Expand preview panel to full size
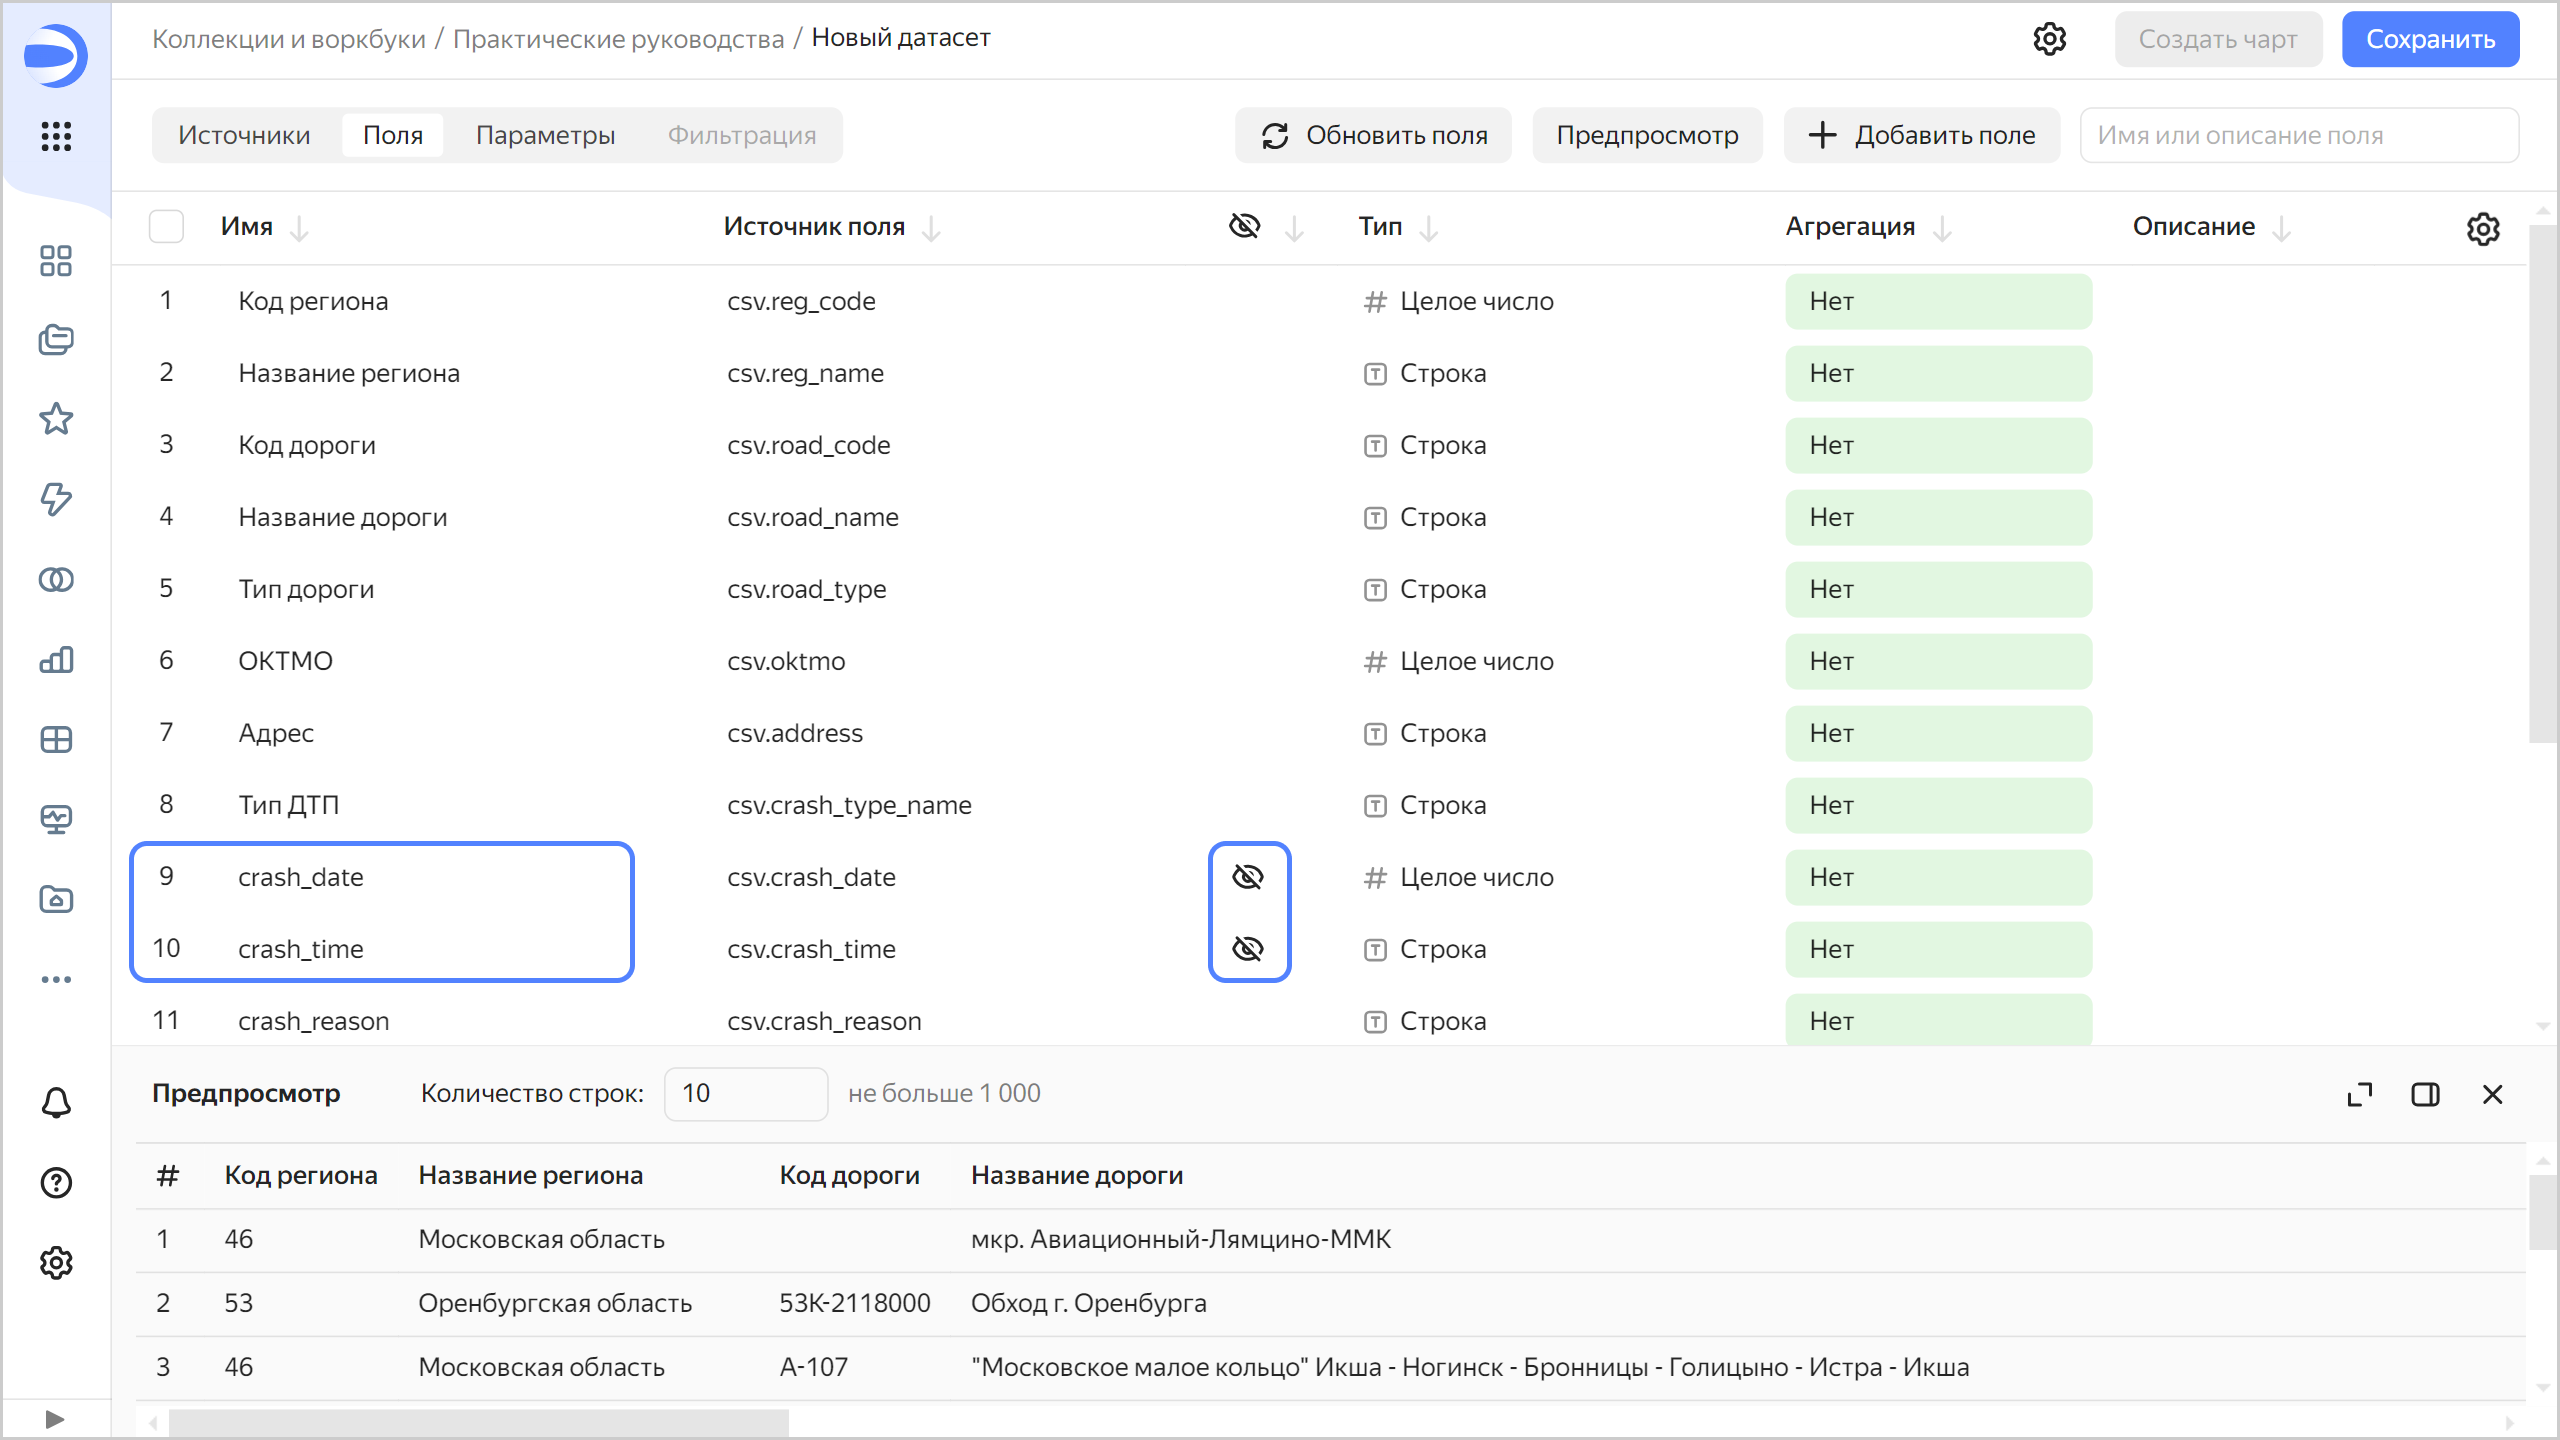Viewport: 2560px width, 1440px height. [2359, 1095]
